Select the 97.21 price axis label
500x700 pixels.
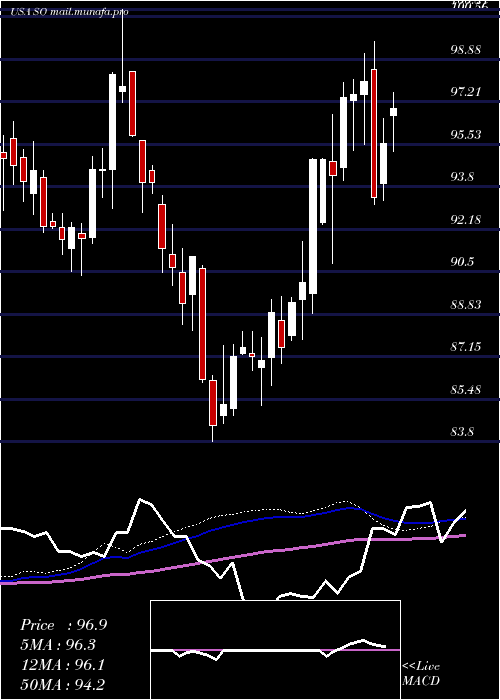tap(465, 92)
